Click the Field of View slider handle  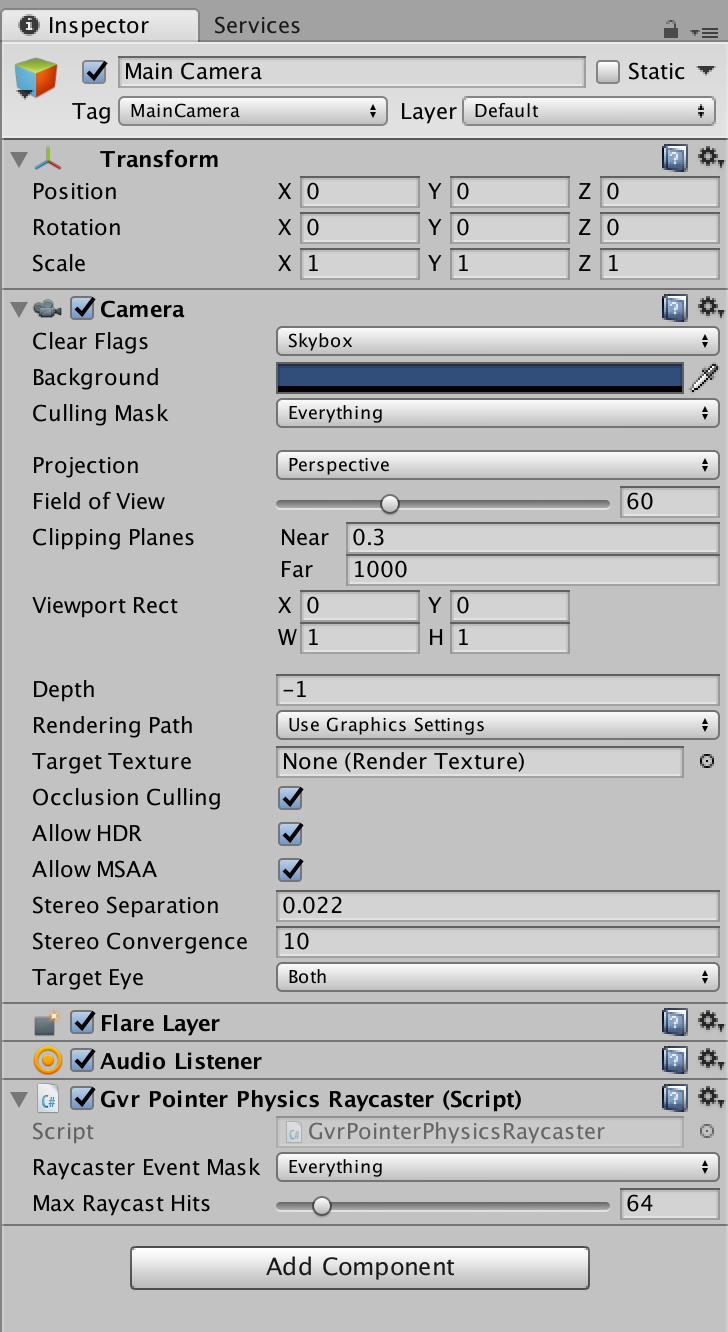pos(390,502)
